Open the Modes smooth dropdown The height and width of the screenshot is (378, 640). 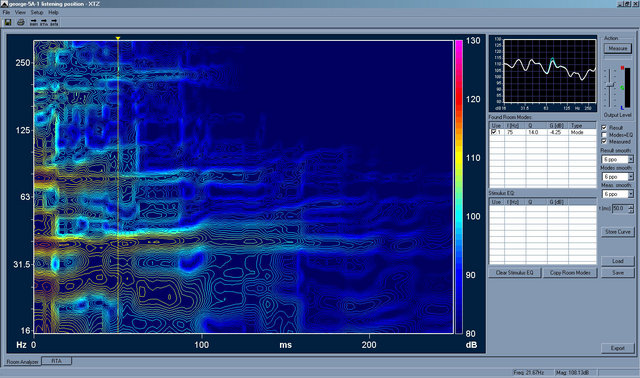tap(631, 177)
